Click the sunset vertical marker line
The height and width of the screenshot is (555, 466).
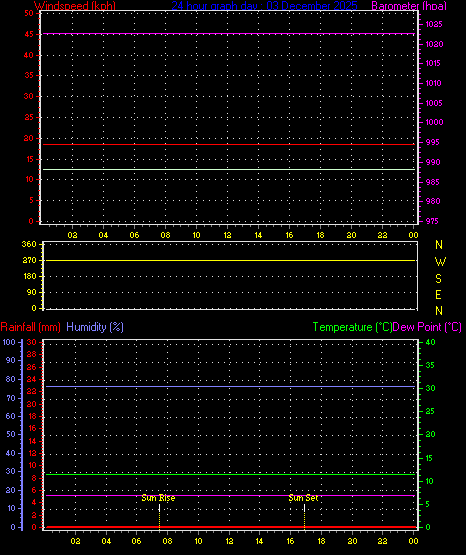tap(304, 516)
